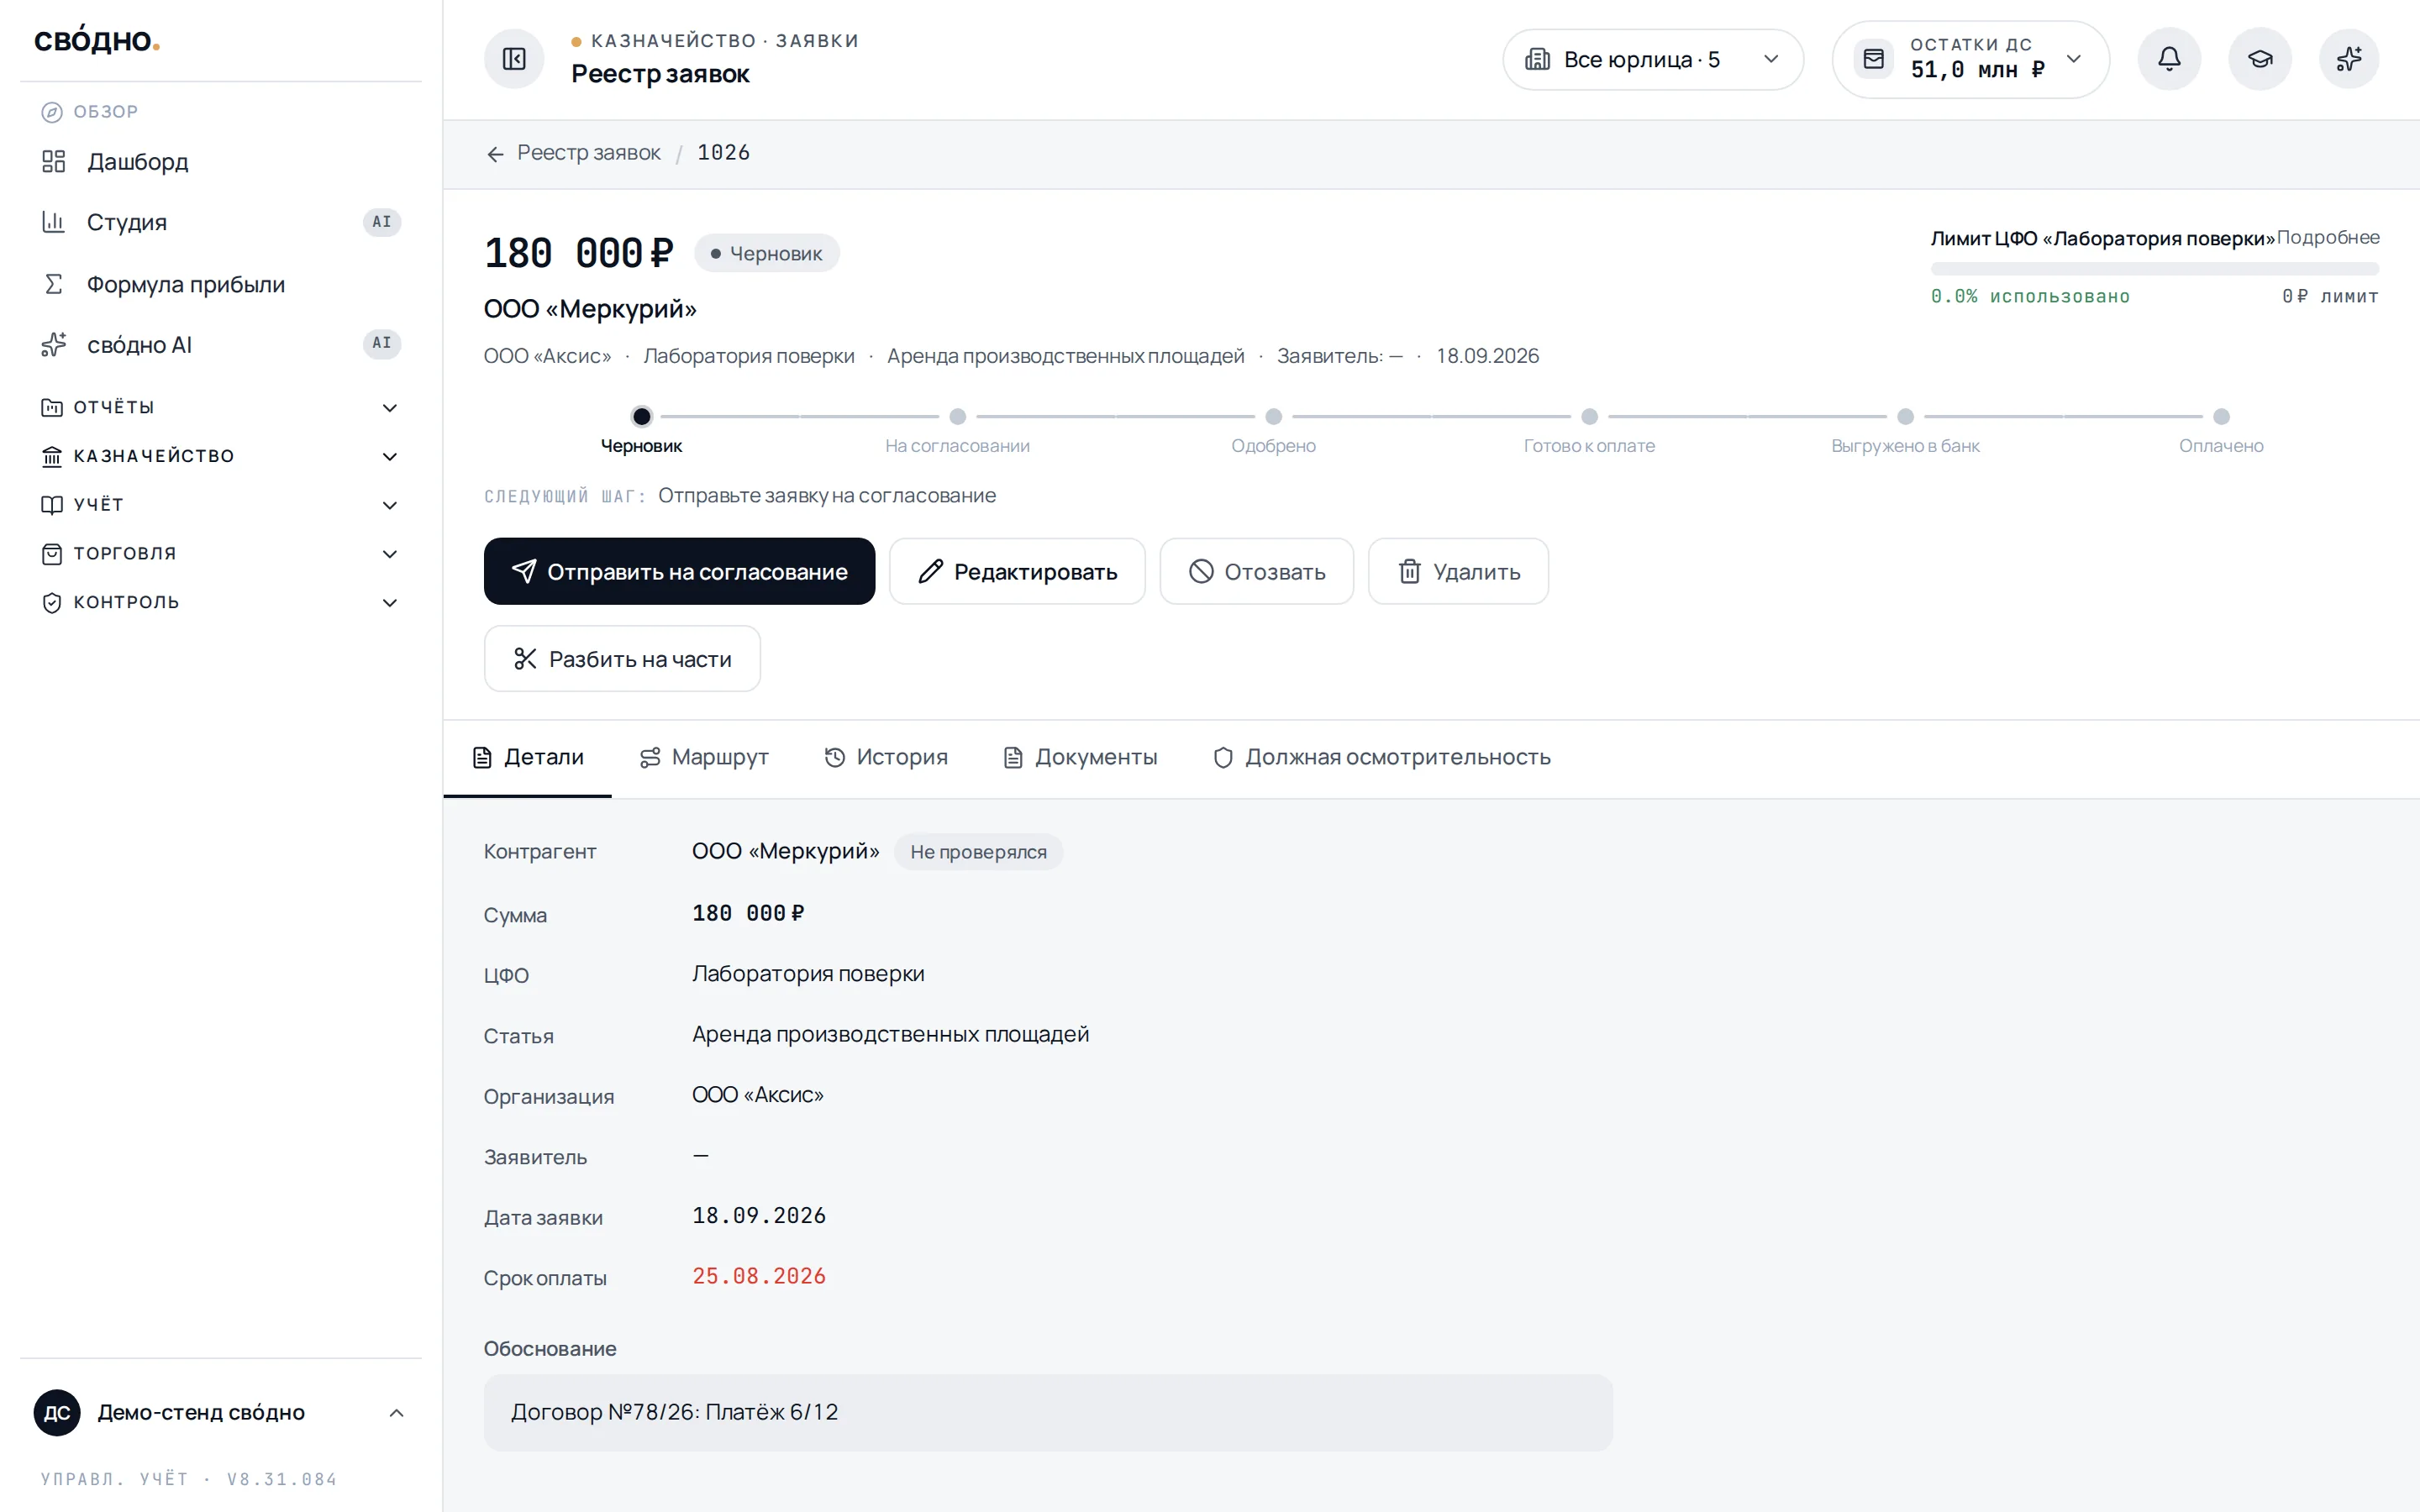2420x1512 pixels.
Task: Open Дашборд in sidebar
Action: pos(220,161)
